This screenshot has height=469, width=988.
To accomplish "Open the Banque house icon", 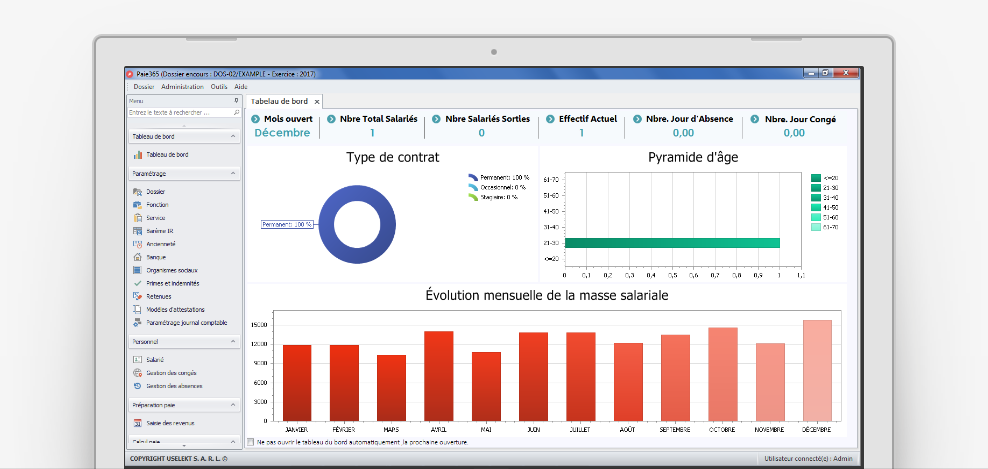I will click(137, 257).
